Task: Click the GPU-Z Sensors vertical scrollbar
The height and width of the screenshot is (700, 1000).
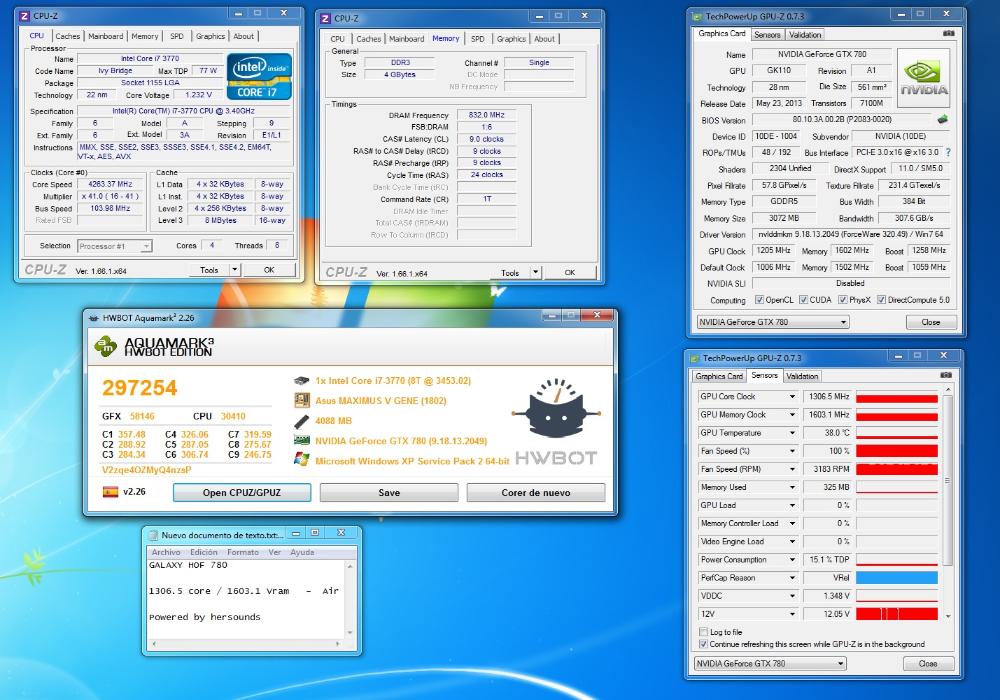Action: (x=948, y=502)
